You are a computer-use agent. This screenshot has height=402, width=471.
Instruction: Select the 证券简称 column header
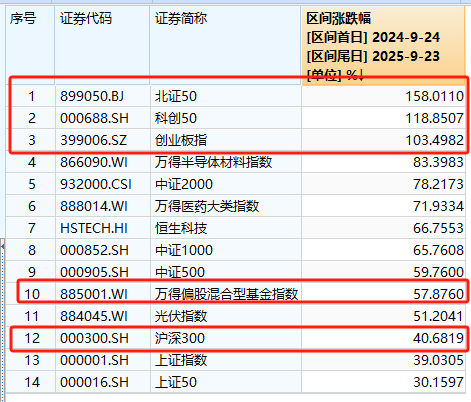coord(181,19)
